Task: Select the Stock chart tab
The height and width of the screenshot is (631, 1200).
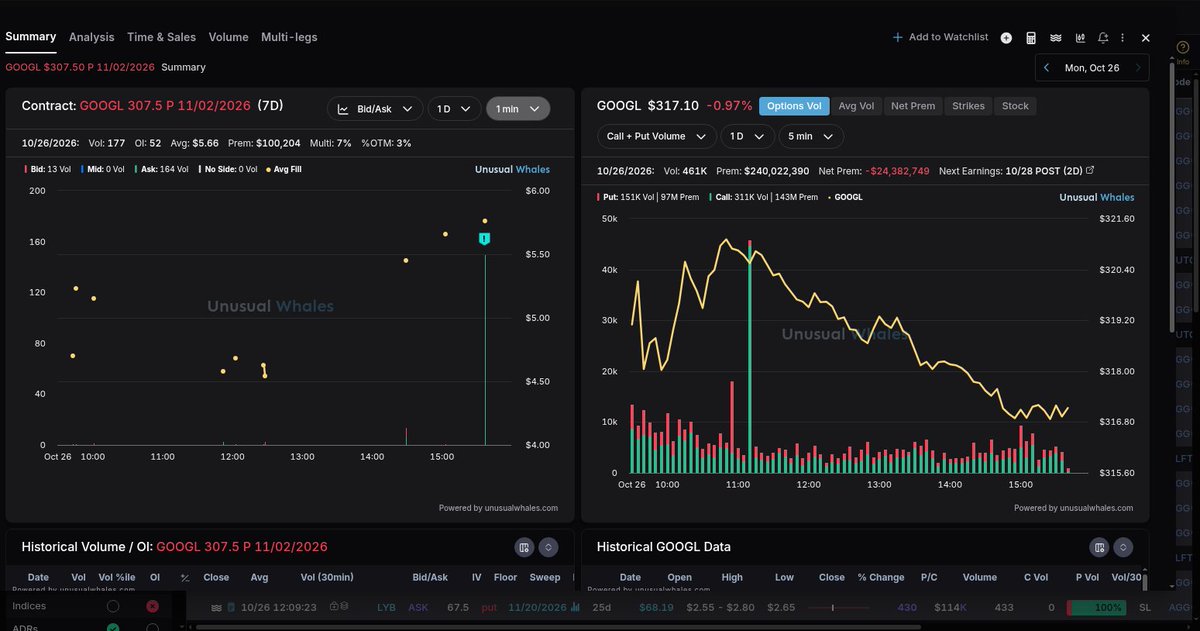Action: click(x=1015, y=106)
